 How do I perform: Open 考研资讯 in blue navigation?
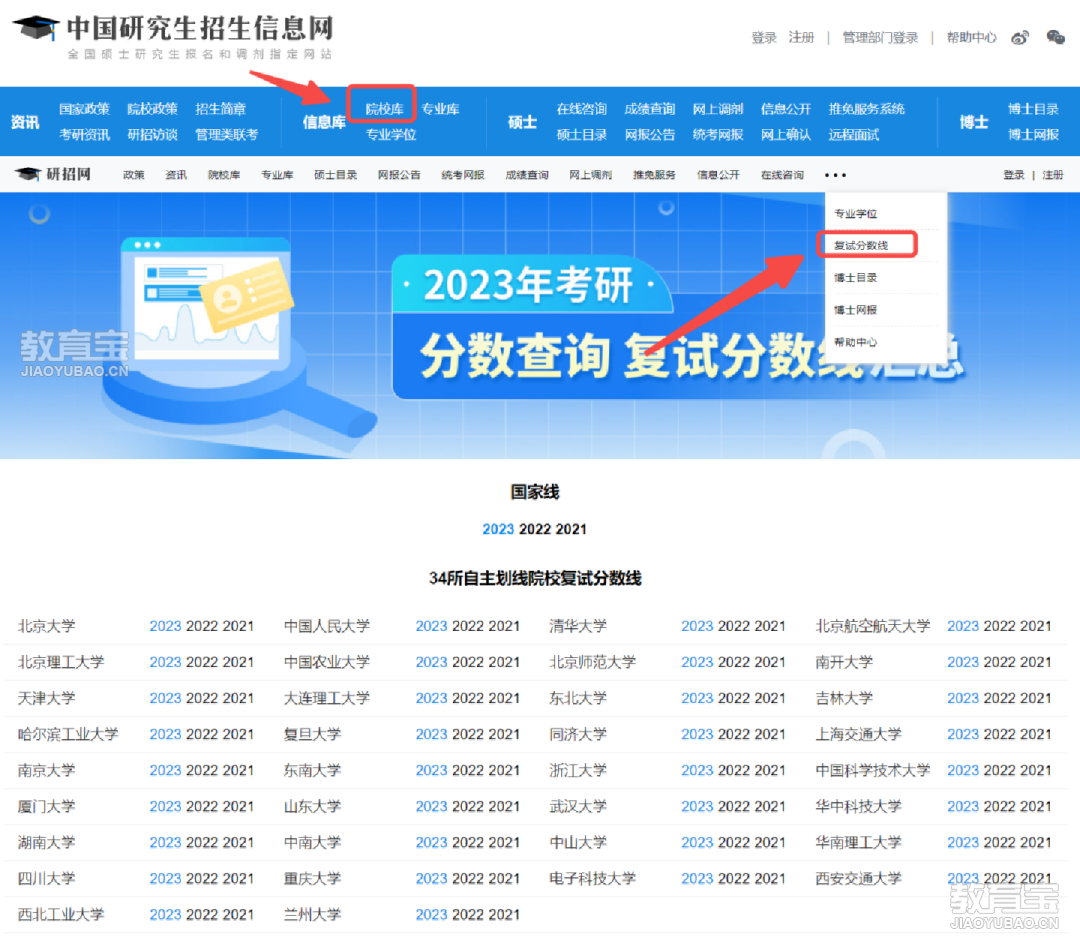84,134
